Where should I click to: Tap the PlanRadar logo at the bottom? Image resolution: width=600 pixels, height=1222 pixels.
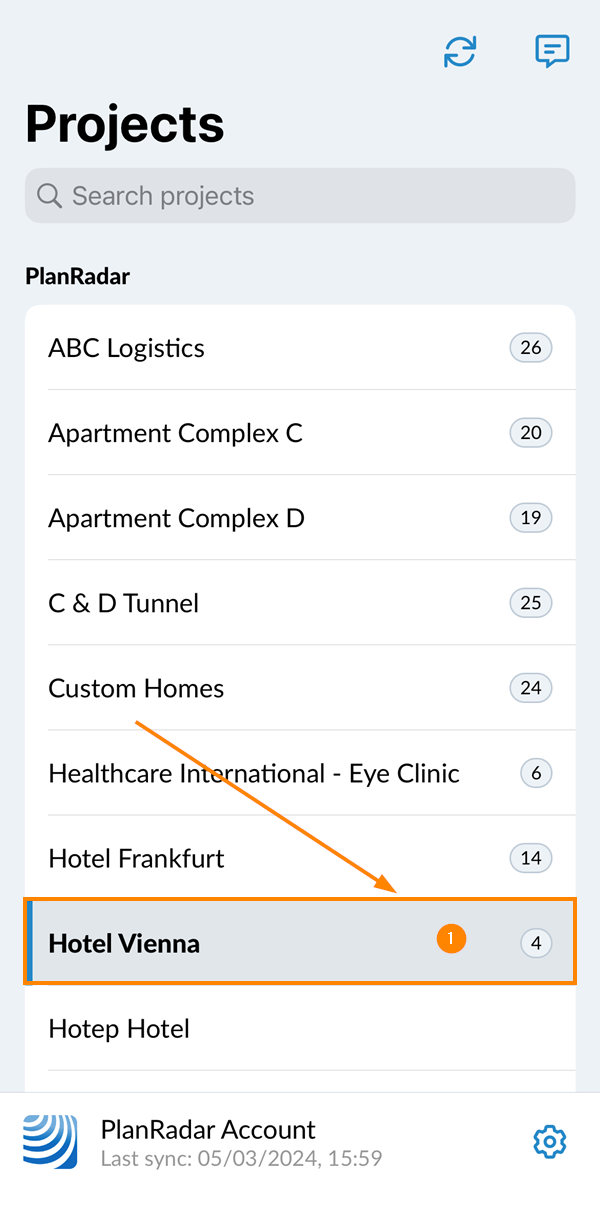tap(50, 1141)
